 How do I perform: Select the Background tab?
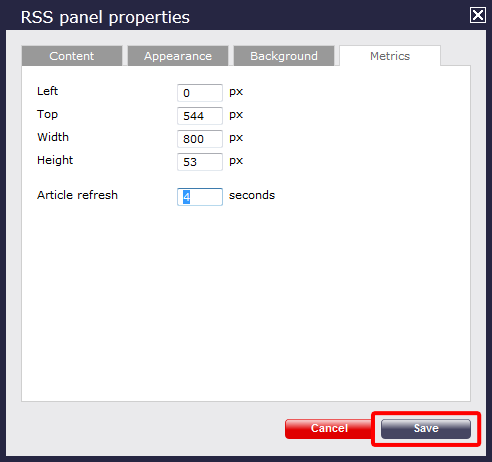coord(284,56)
